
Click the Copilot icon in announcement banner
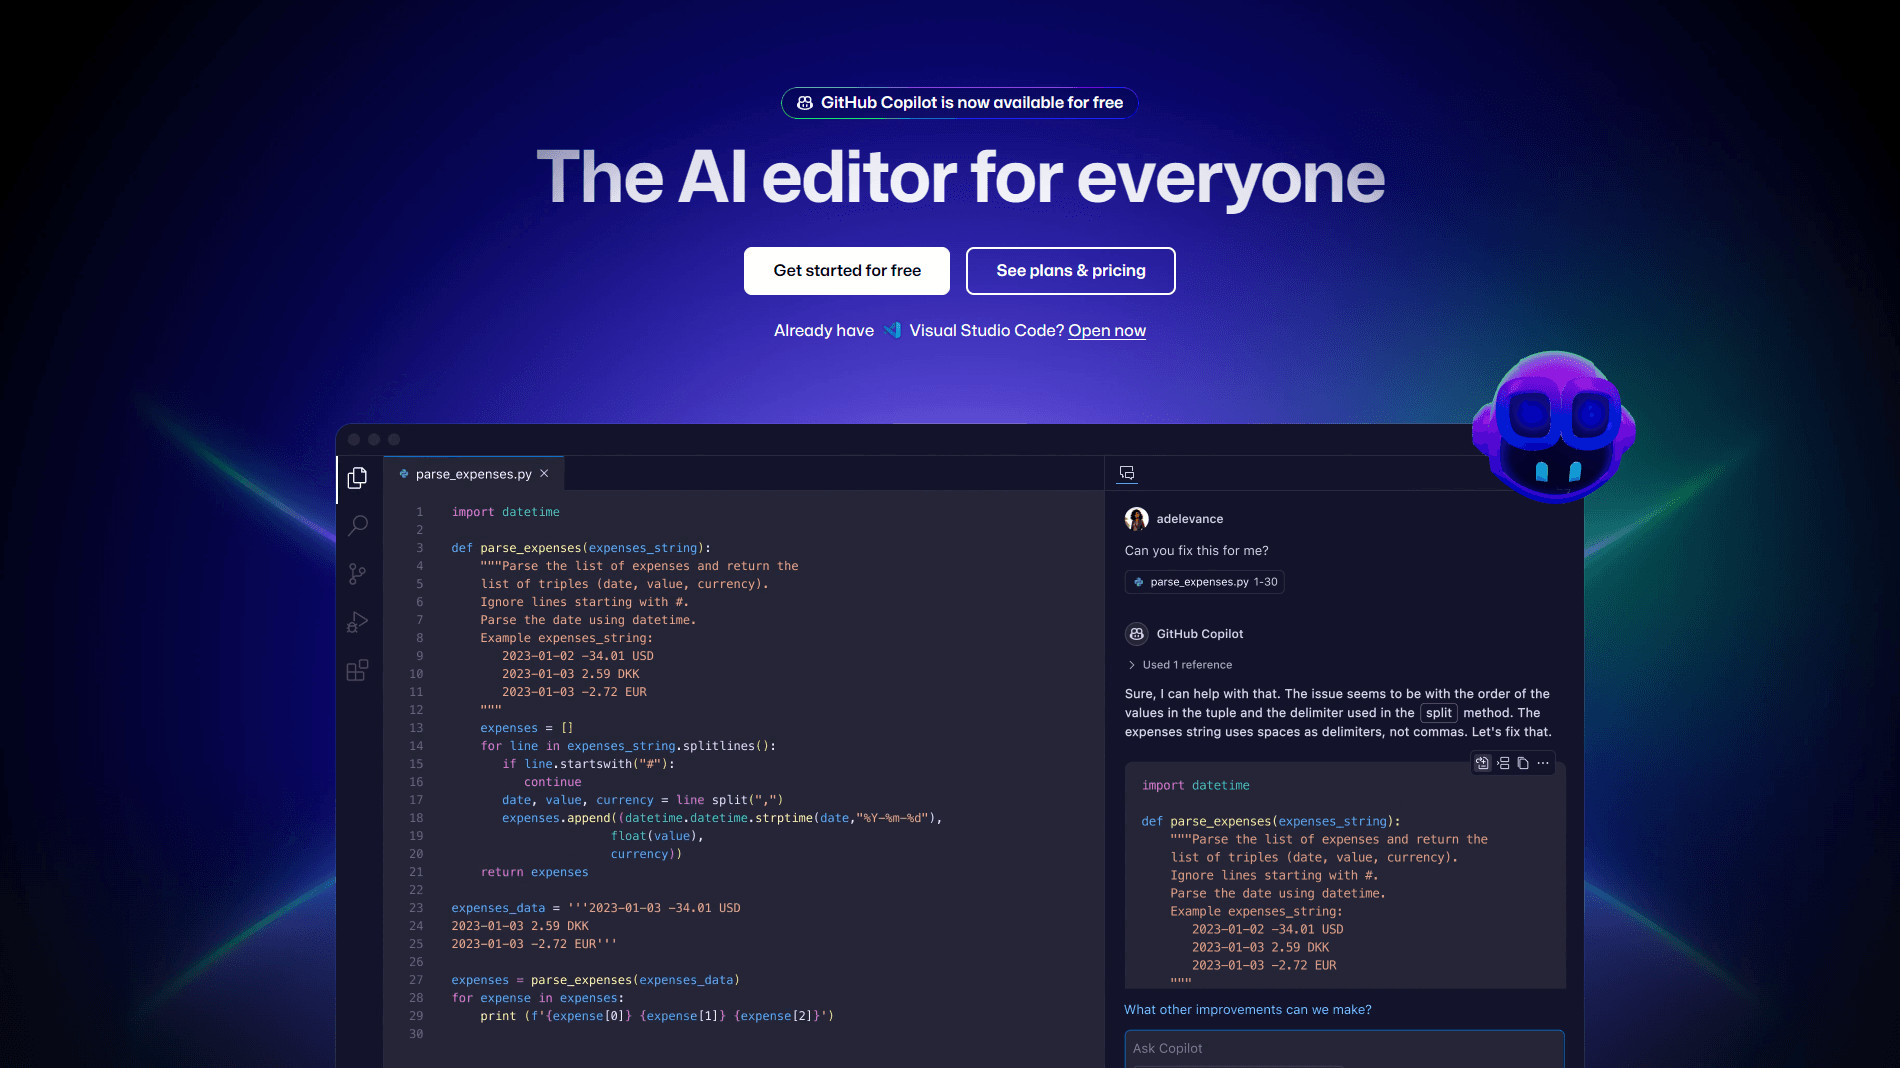coord(805,103)
